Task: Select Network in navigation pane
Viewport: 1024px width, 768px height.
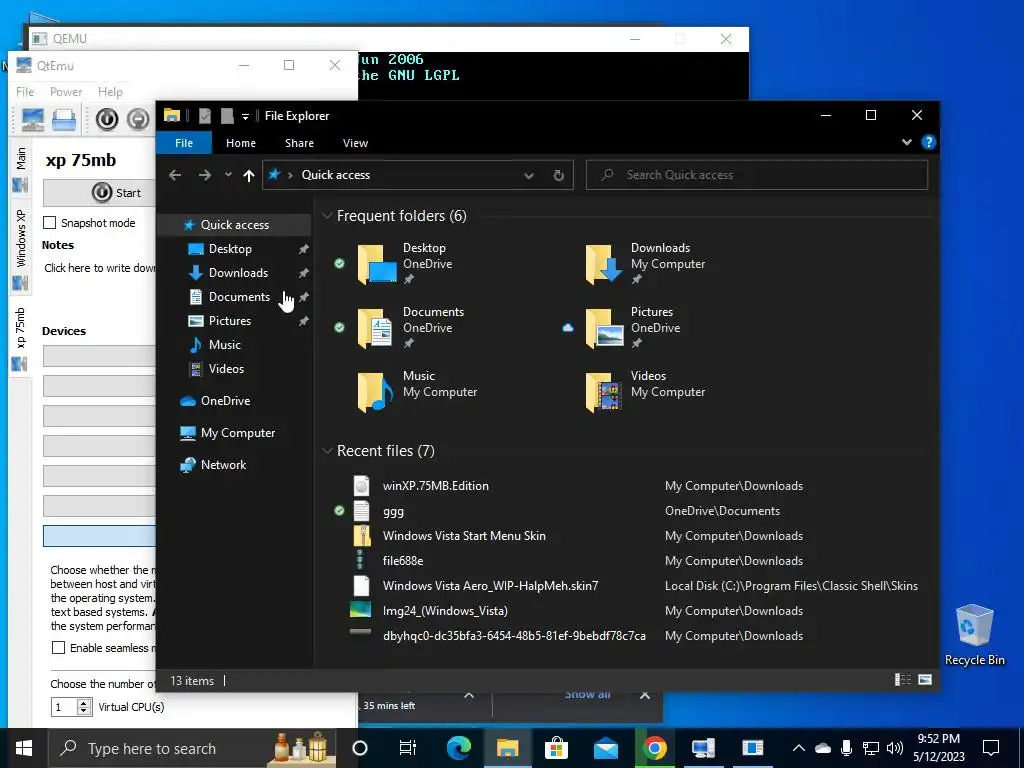Action: coord(223,464)
